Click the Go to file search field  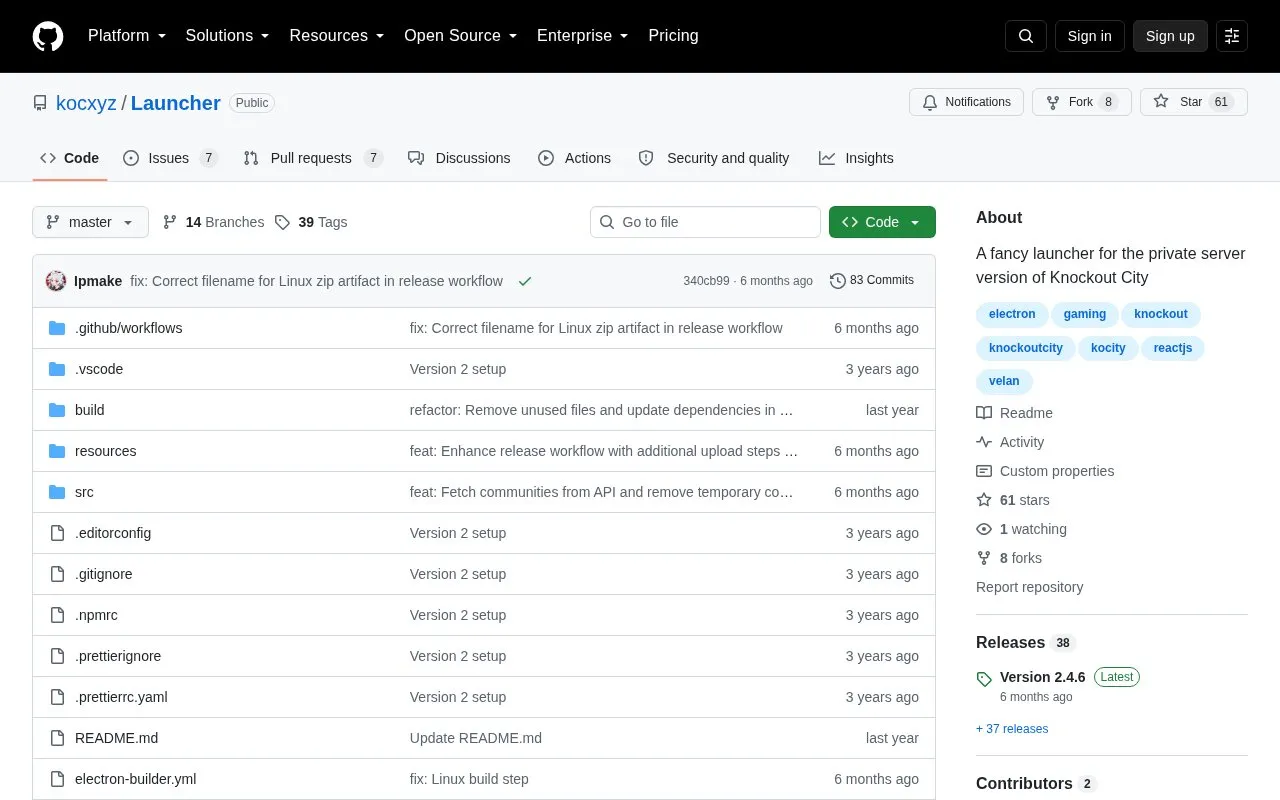[x=705, y=222]
